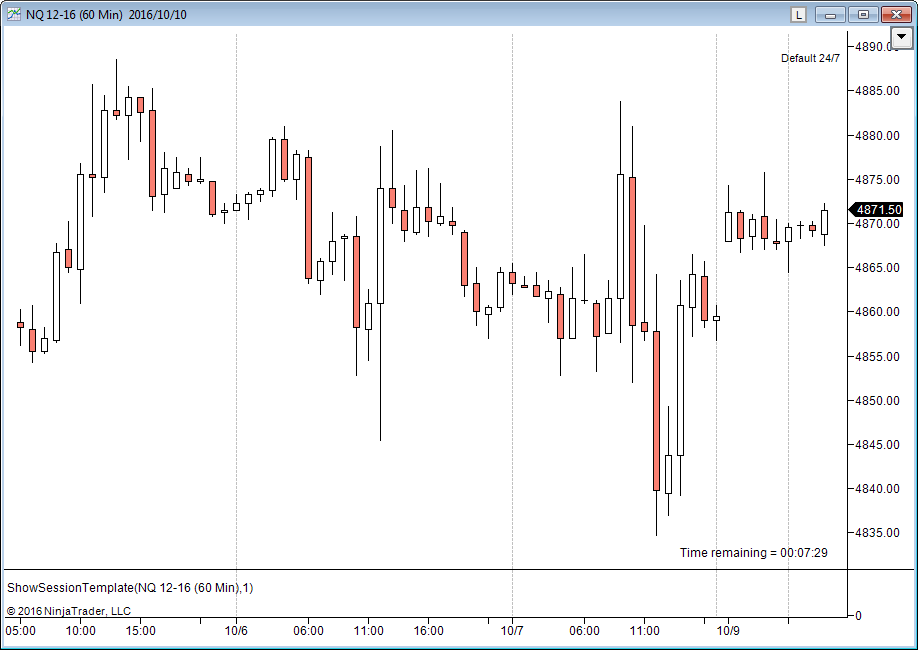Click the 4850.00 price axis label
This screenshot has width=918, height=650.
(x=877, y=401)
